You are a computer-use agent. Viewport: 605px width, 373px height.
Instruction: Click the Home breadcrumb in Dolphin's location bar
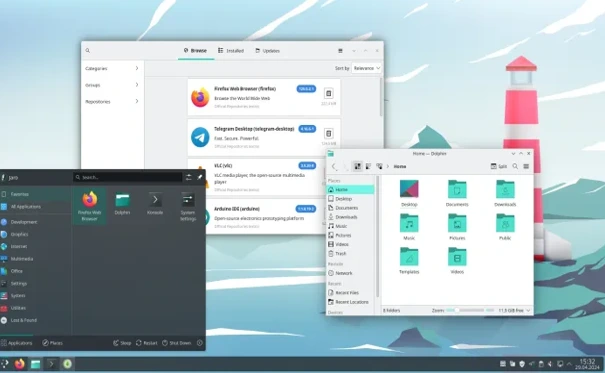point(400,166)
